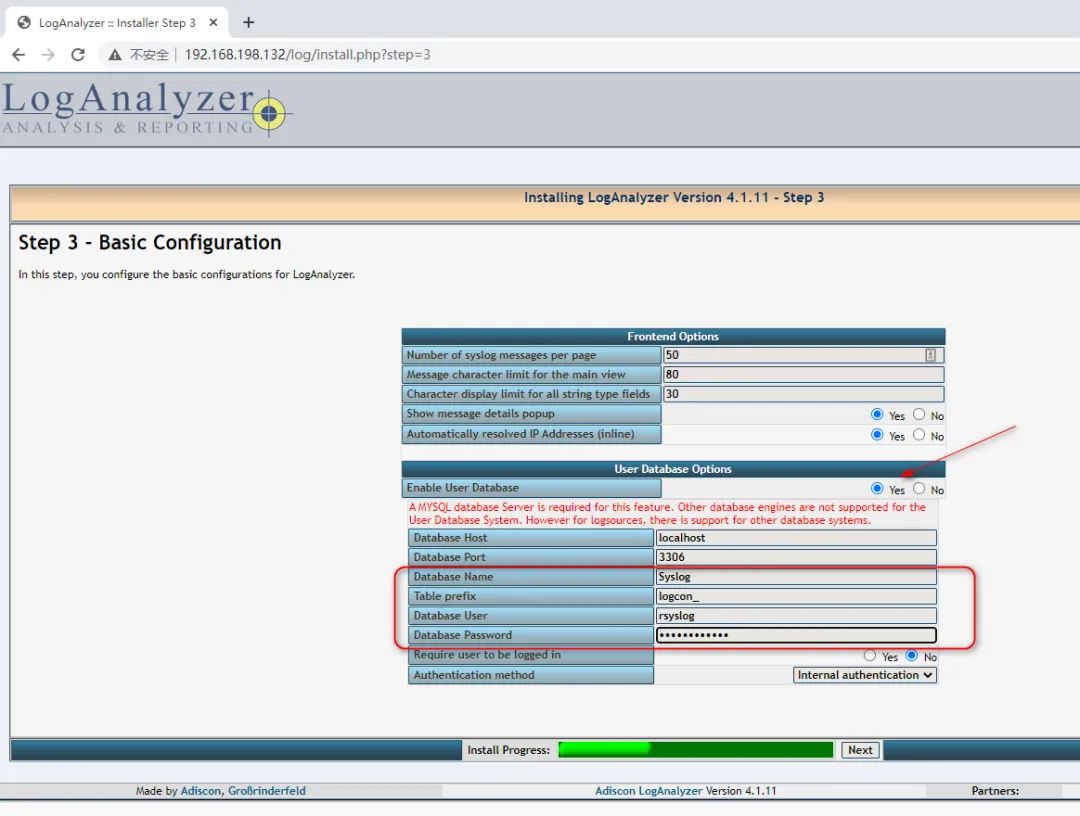This screenshot has width=1080, height=816.
Task: Reload the installer page
Action: click(x=77, y=55)
